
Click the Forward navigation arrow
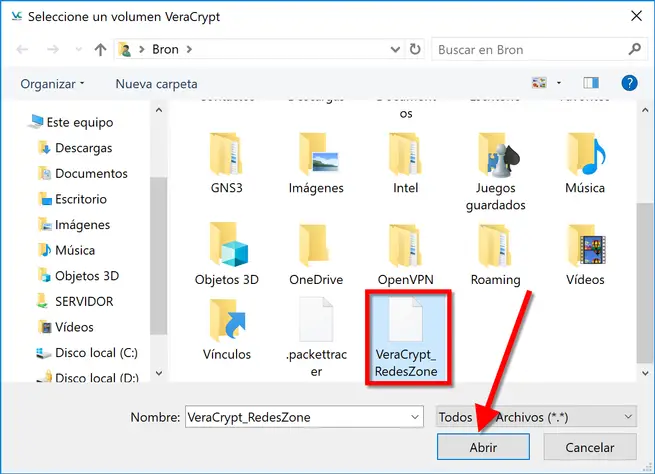(53, 50)
